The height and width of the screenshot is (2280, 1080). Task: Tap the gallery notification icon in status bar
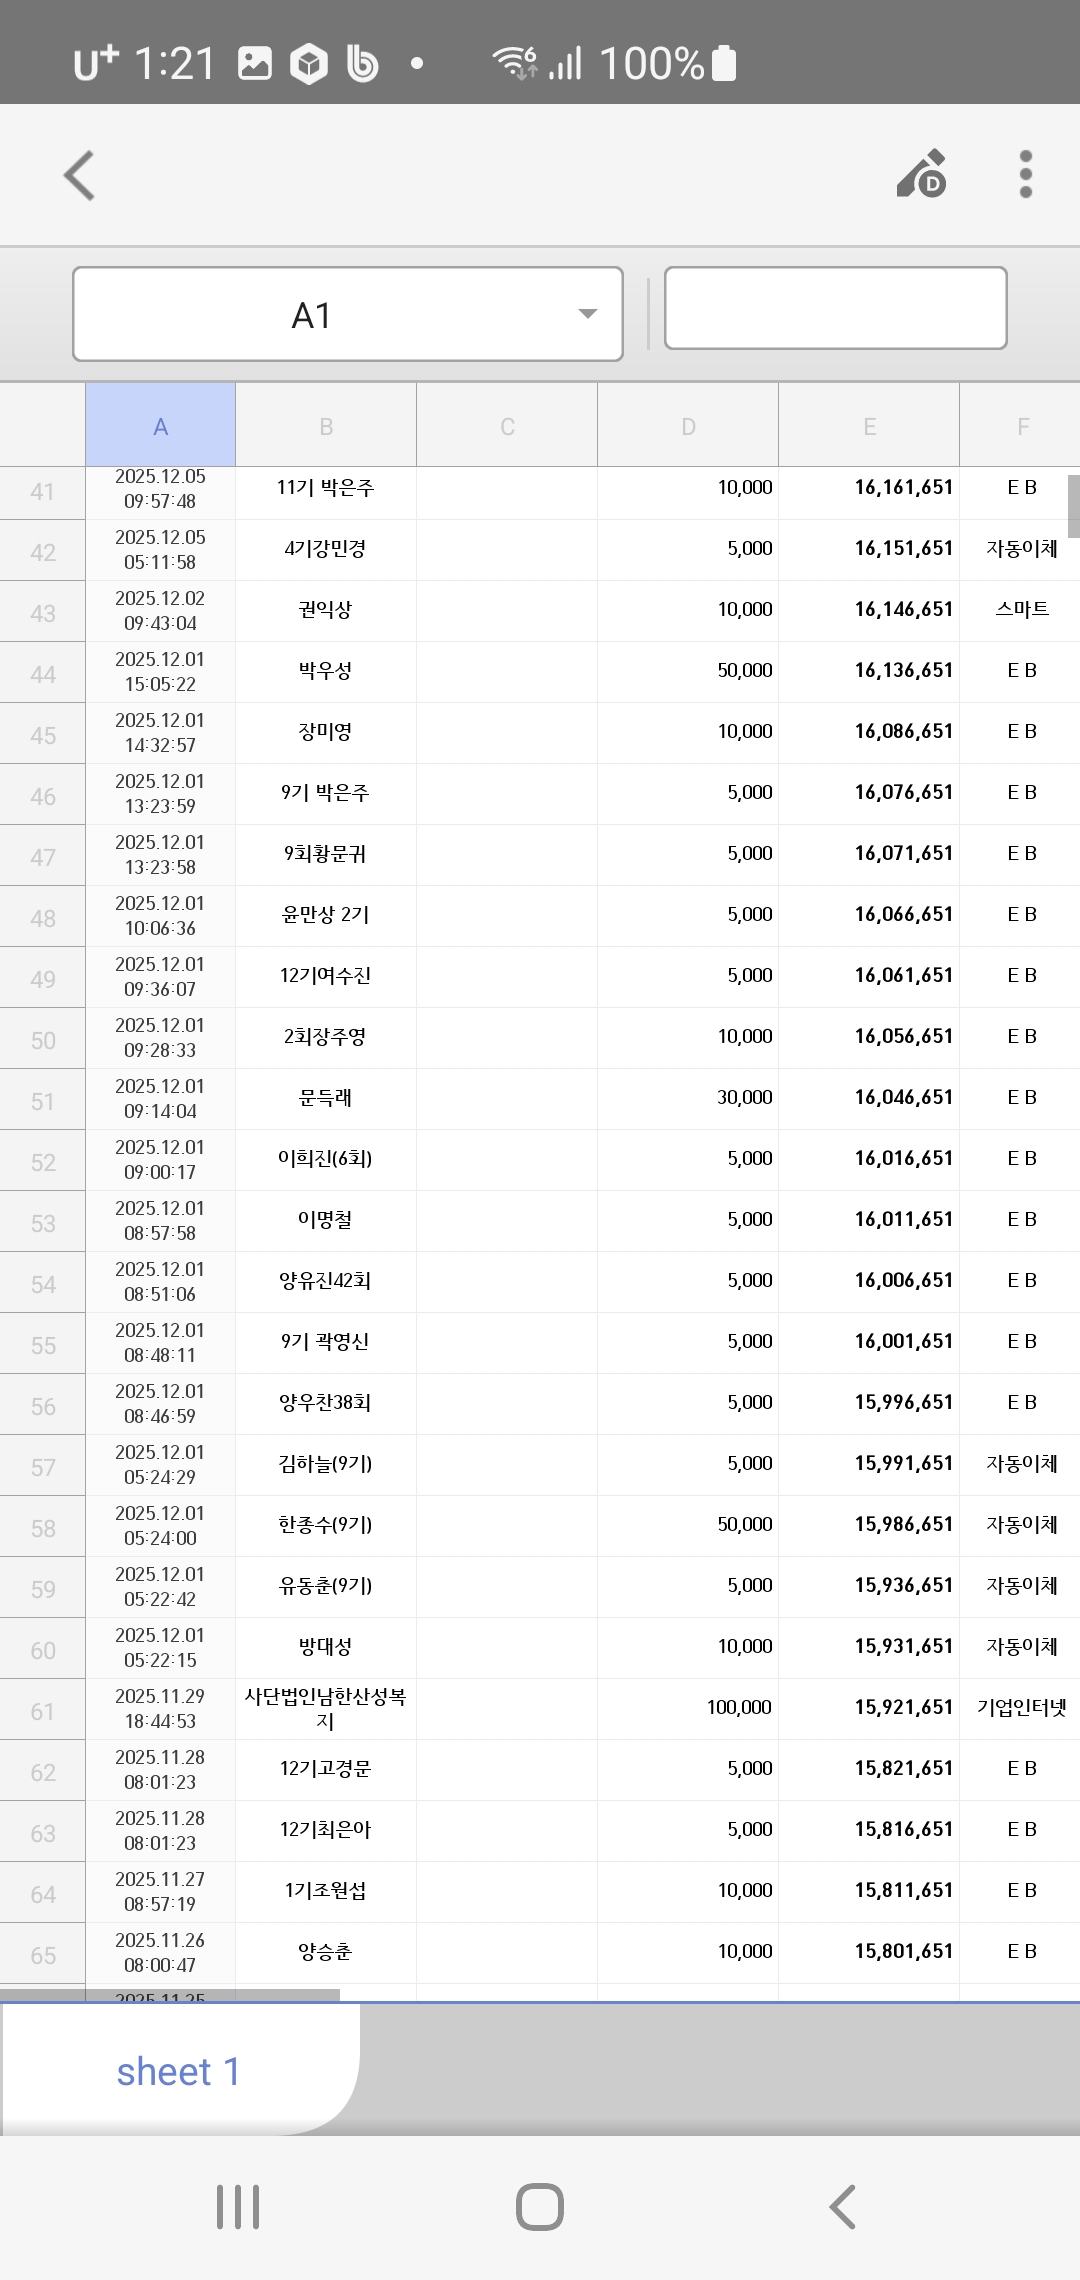click(x=255, y=64)
